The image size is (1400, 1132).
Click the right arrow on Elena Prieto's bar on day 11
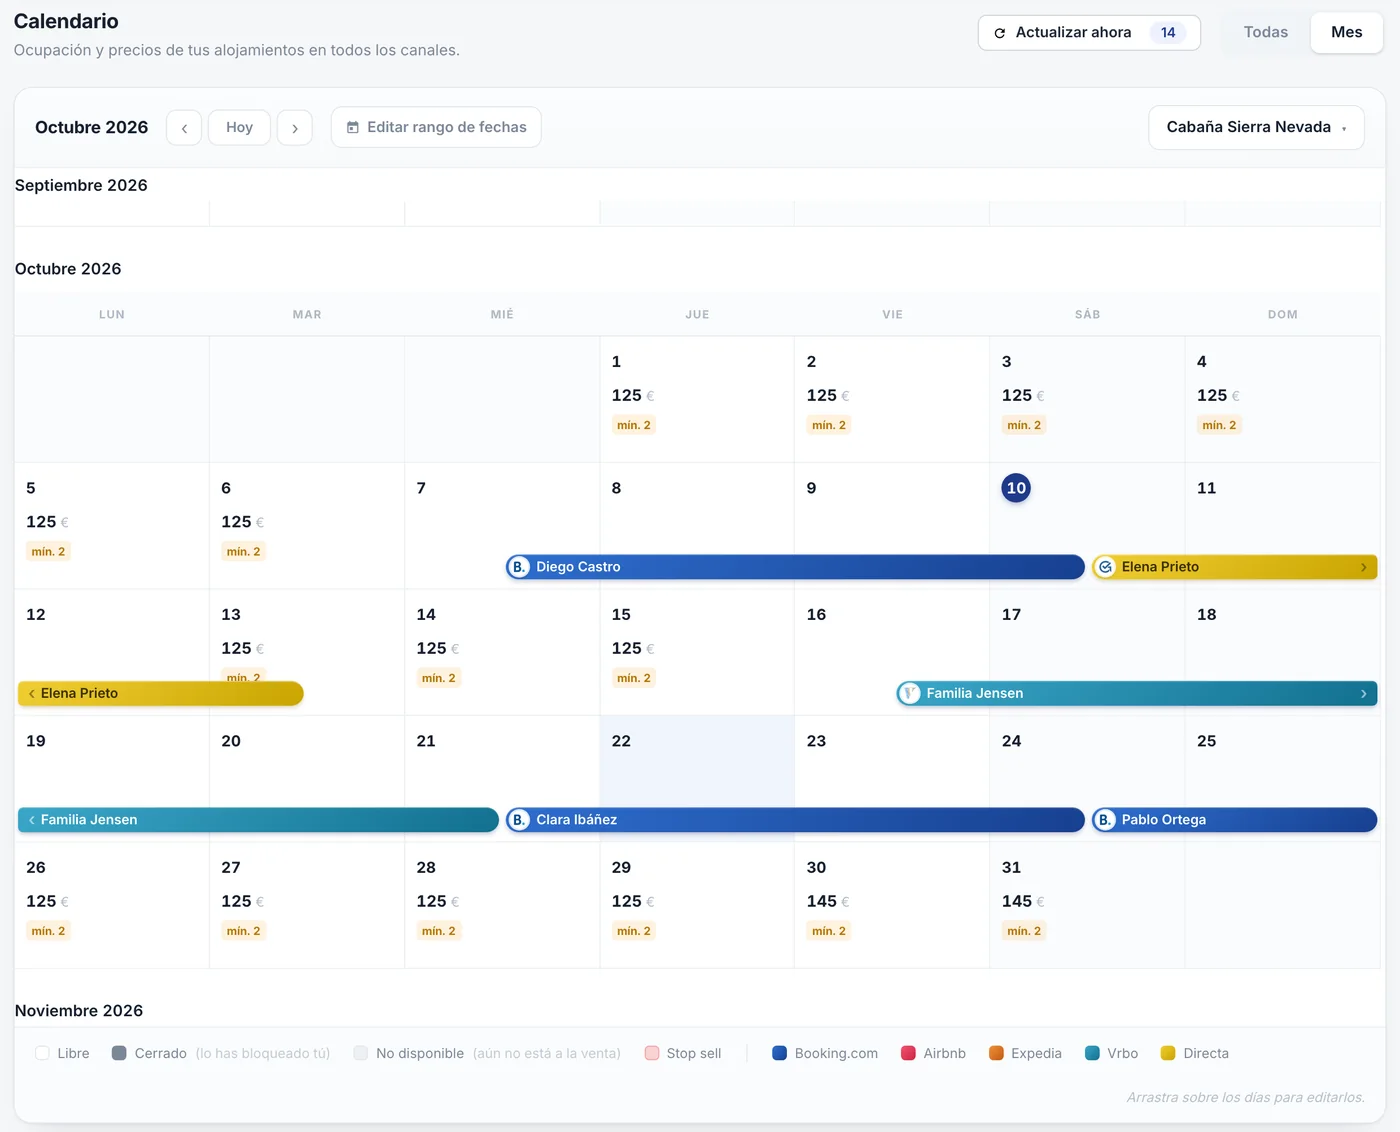1363,567
